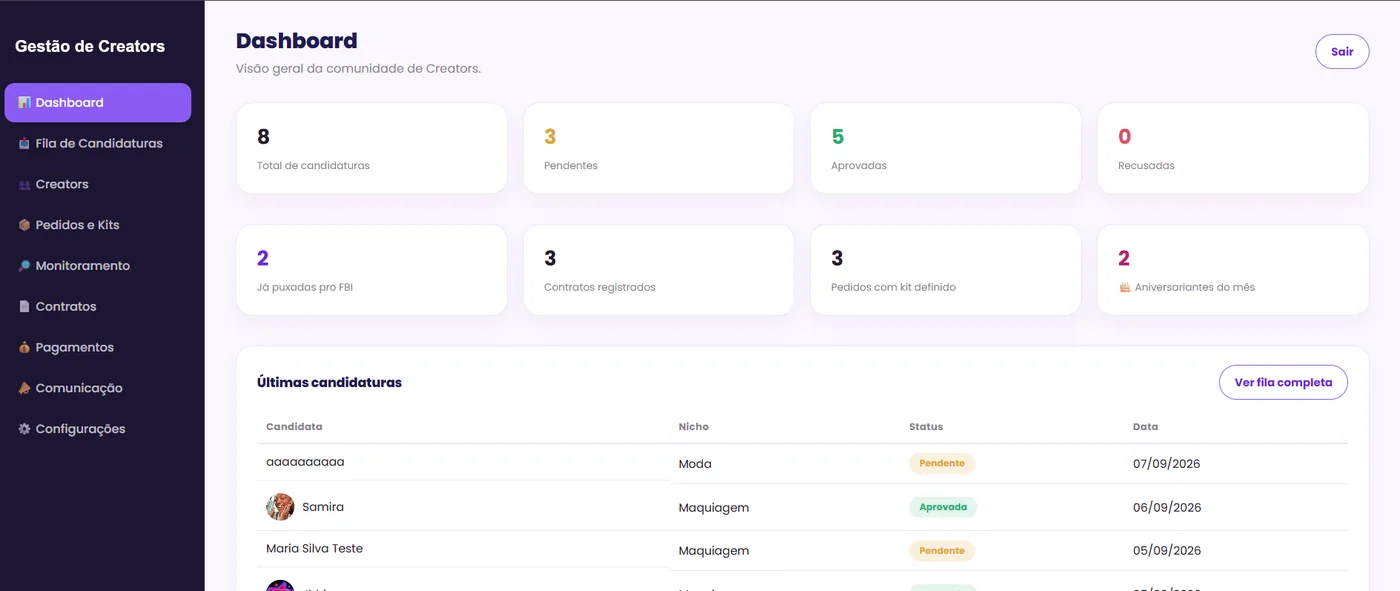Viewport: 1400px width, 591px height.
Task: Select the Contratos registrados card
Action: point(659,270)
